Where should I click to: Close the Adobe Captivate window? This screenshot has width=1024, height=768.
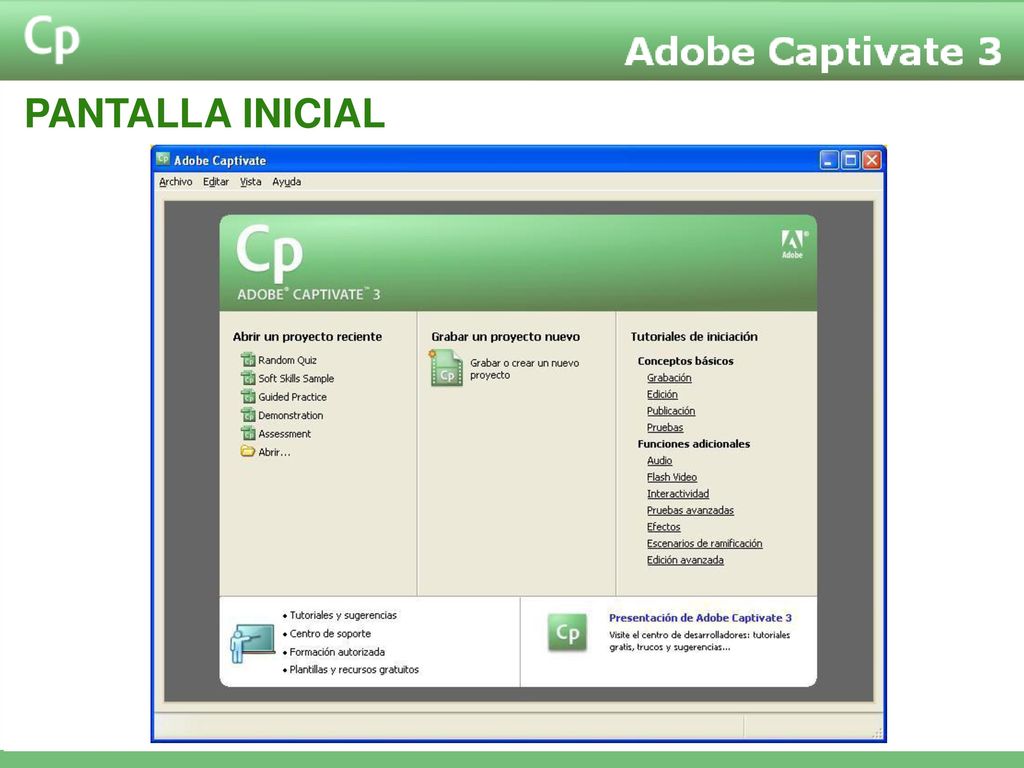[x=872, y=160]
